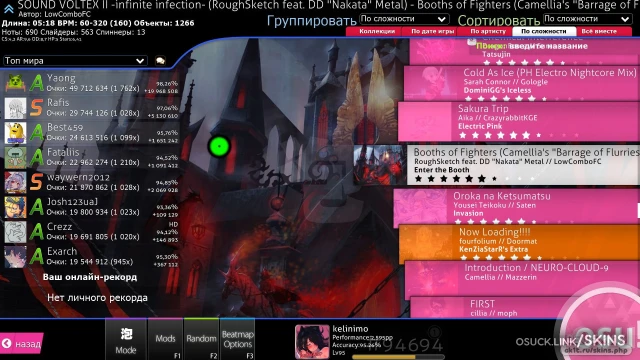Screen dimensions: 640x360
Task: Select Rafis's leaderboard score
Action: [91, 108]
